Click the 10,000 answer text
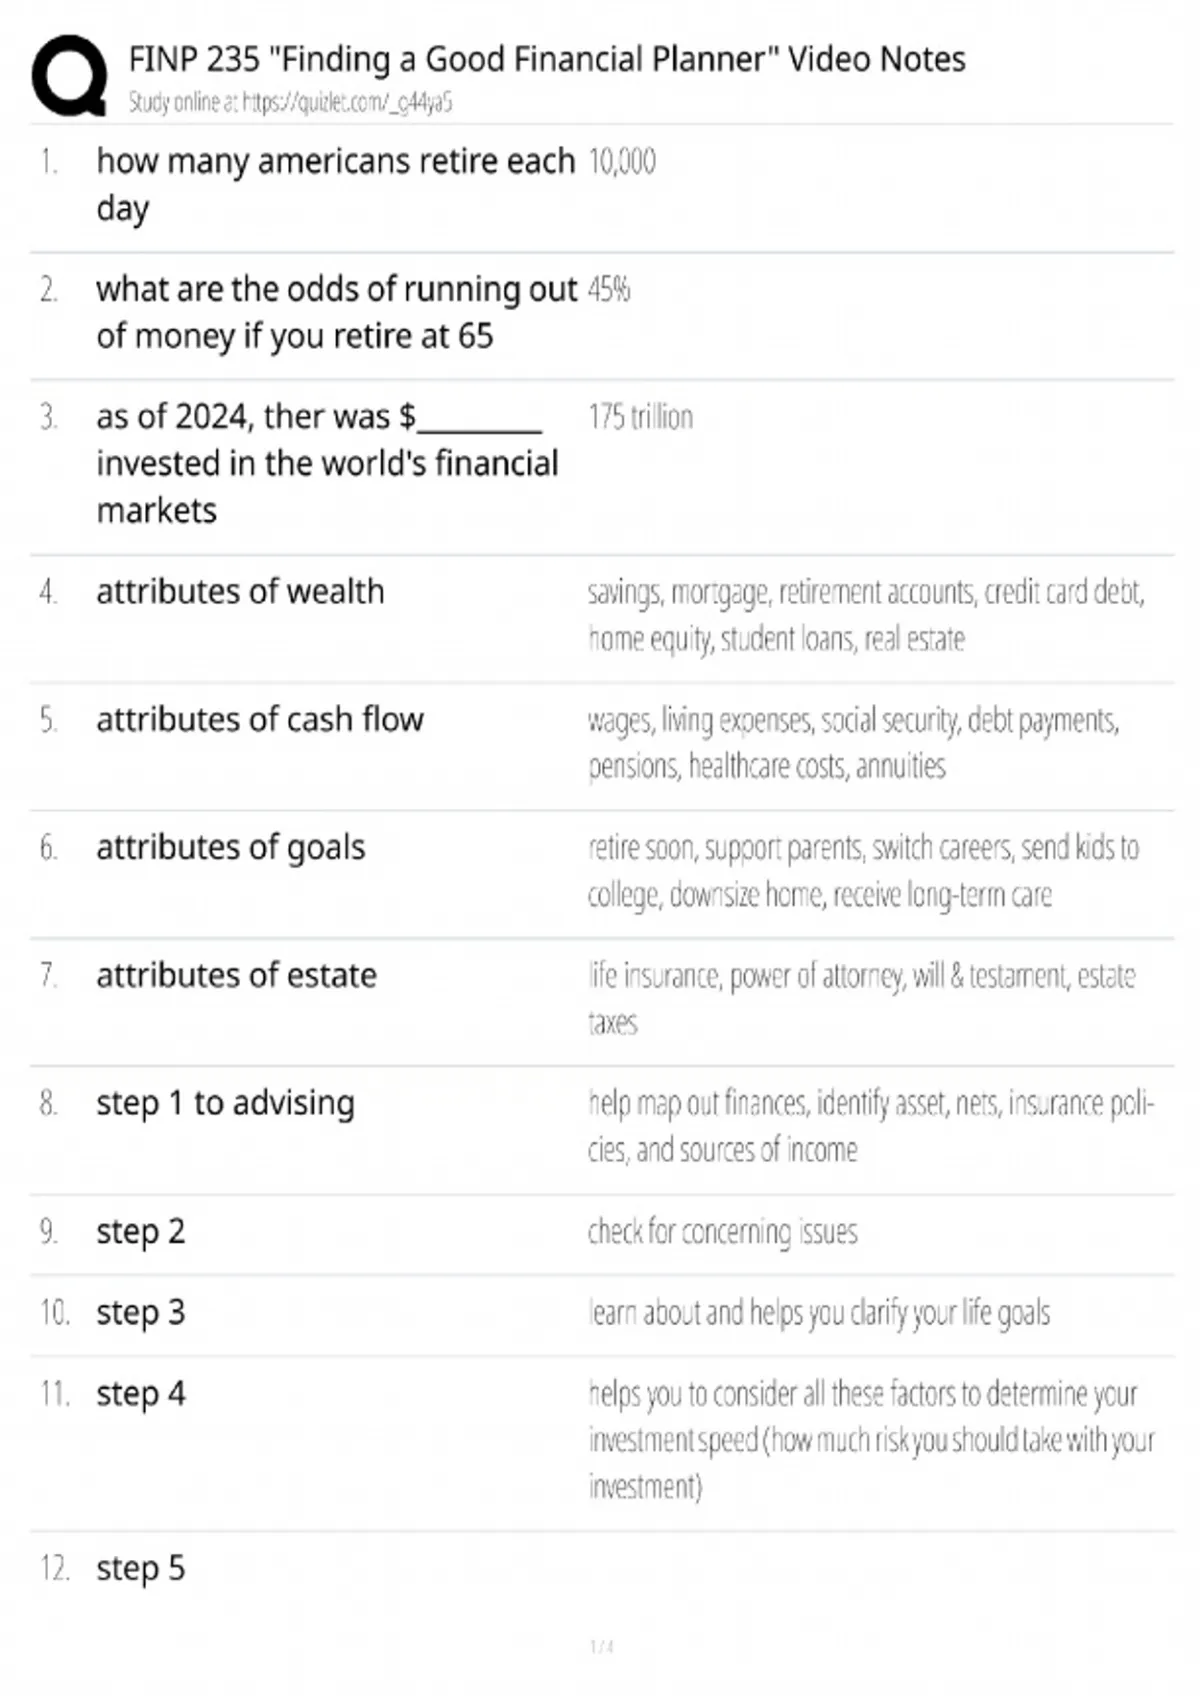Viewport: 1200px width, 1700px height. click(x=622, y=162)
